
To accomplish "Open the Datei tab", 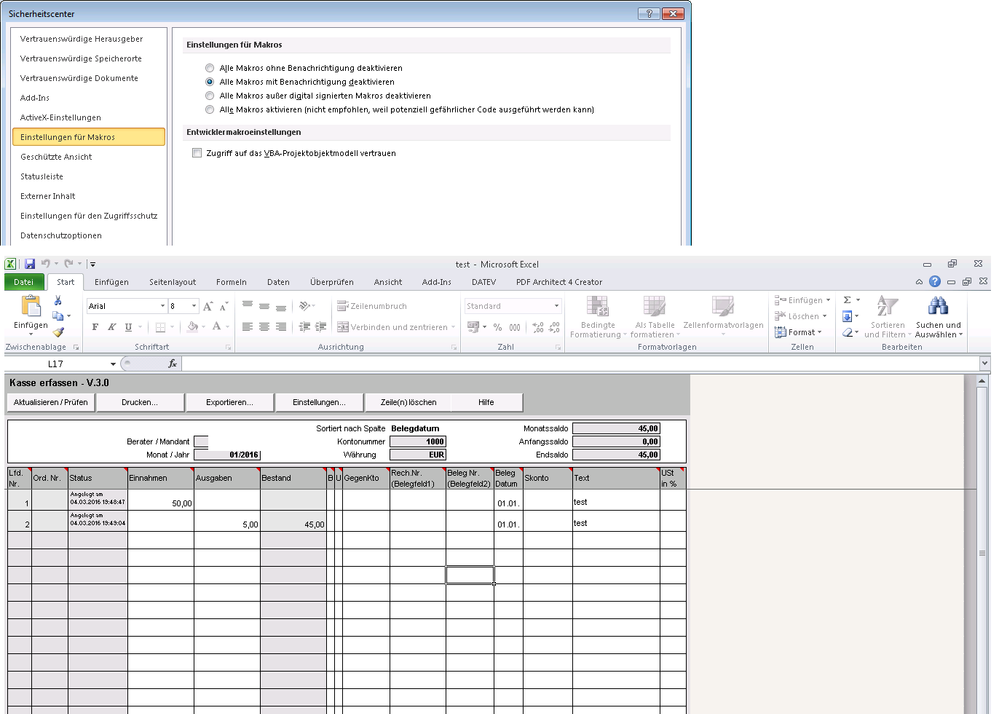I will click(24, 282).
